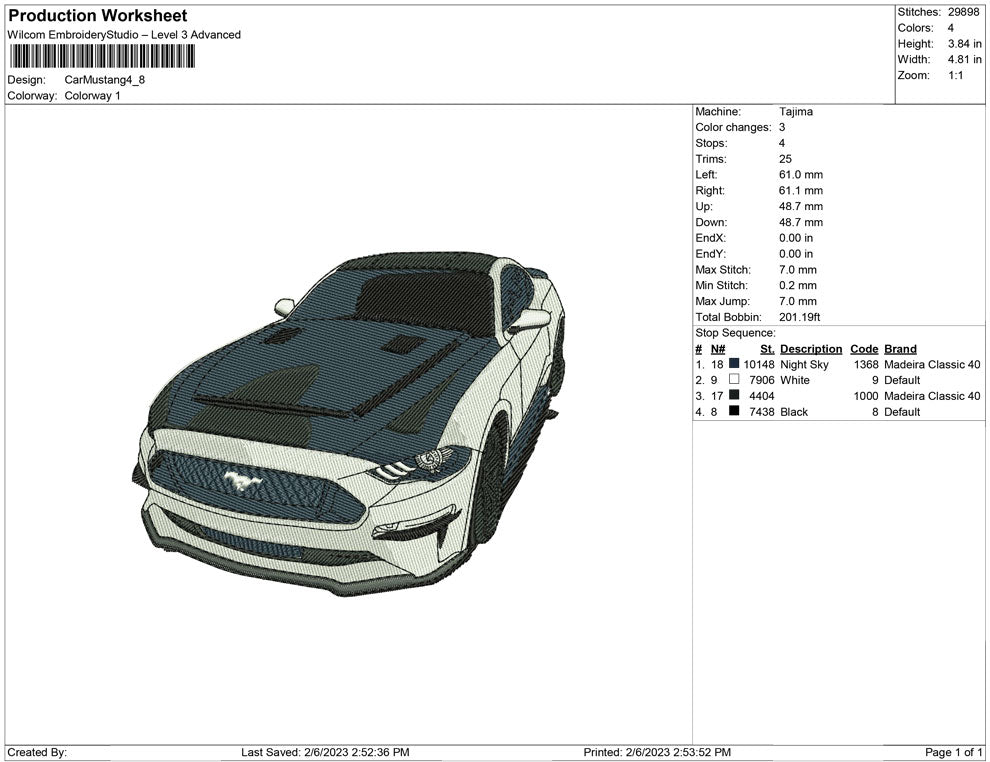The width and height of the screenshot is (990, 762).
Task: Select the White thread color swatch
Action: (x=734, y=381)
